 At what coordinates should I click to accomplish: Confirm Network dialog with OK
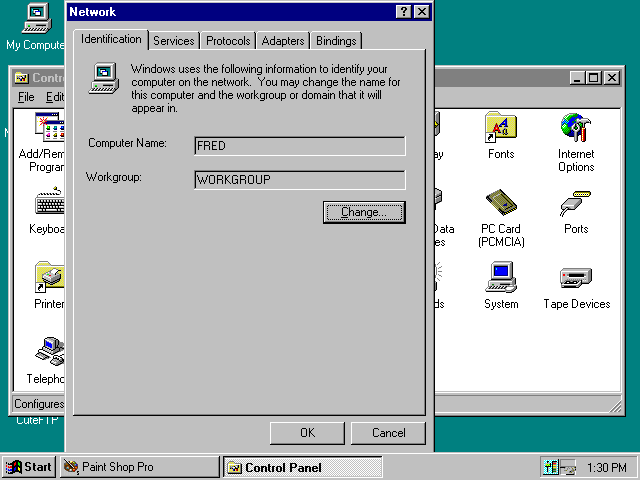tap(307, 433)
